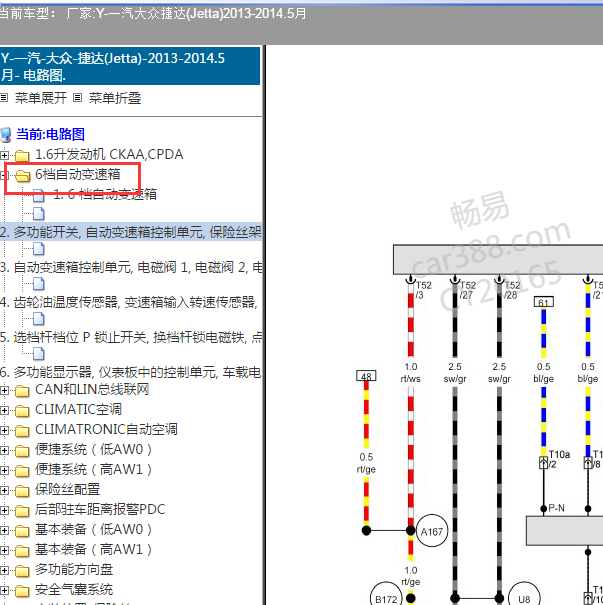Expand the 后部驻车距离报警PDC folder
Screen dimensions: 603x605
coord(4,510)
